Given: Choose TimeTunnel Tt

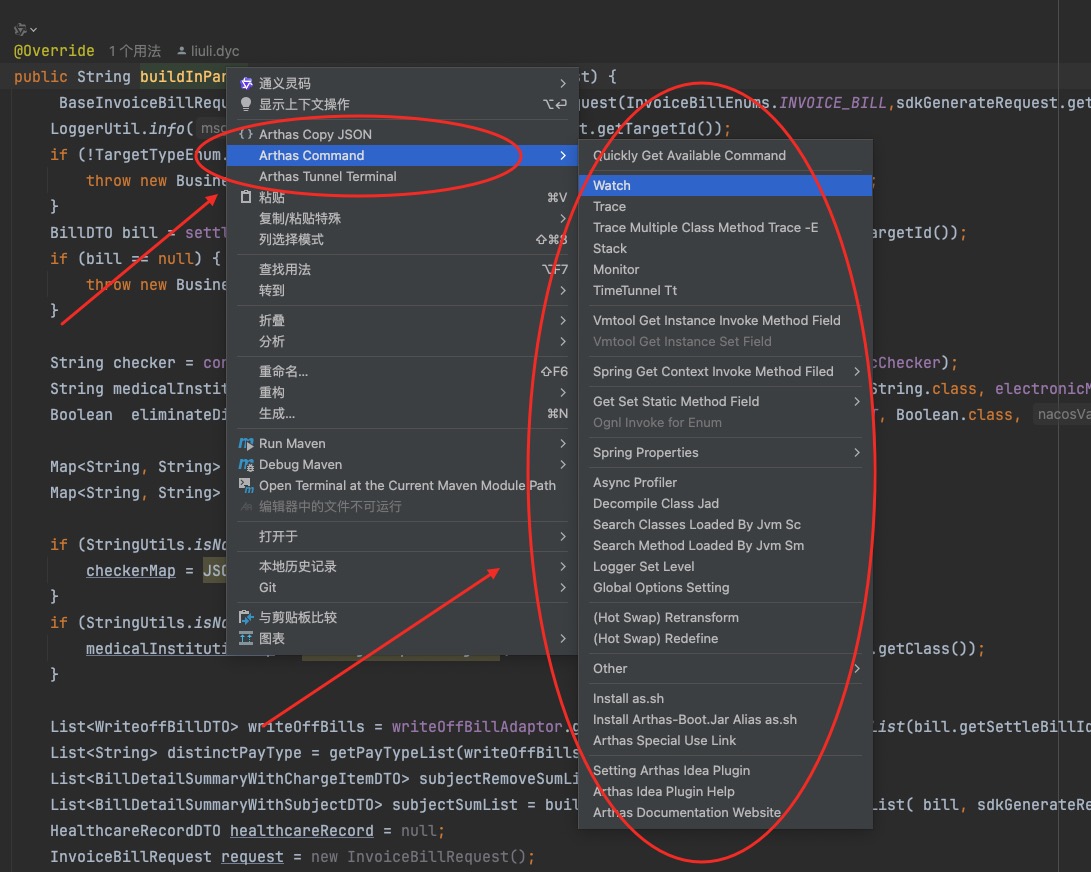Looking at the screenshot, I should point(725,290).
